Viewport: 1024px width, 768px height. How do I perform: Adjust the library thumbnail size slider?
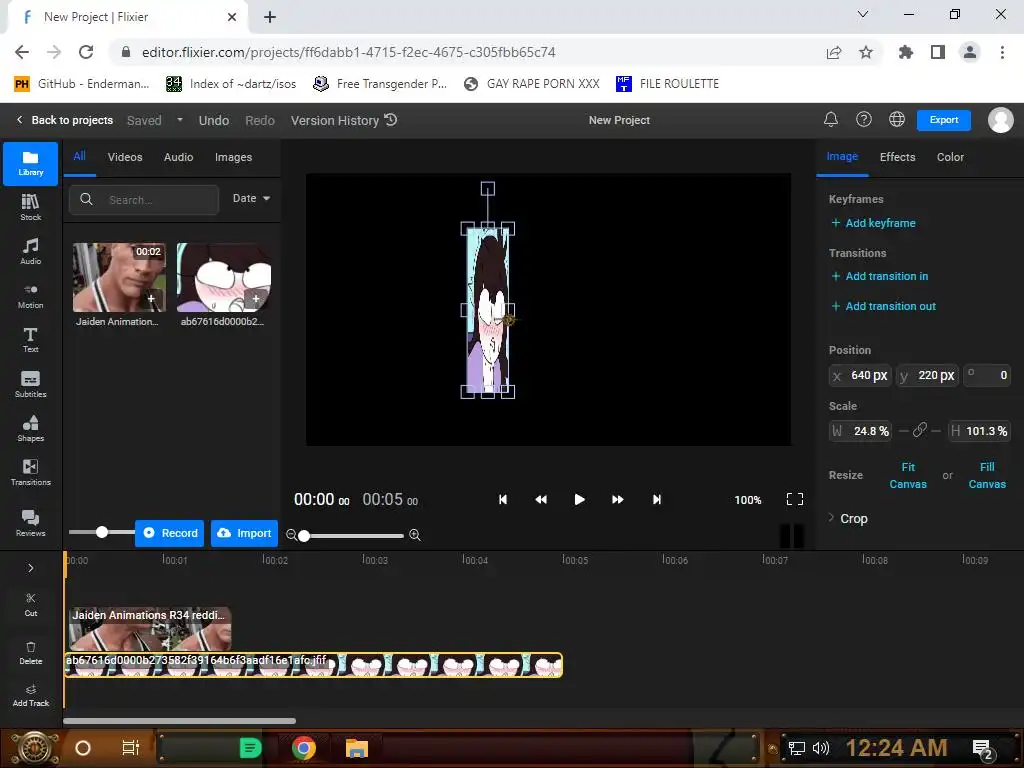[101, 532]
